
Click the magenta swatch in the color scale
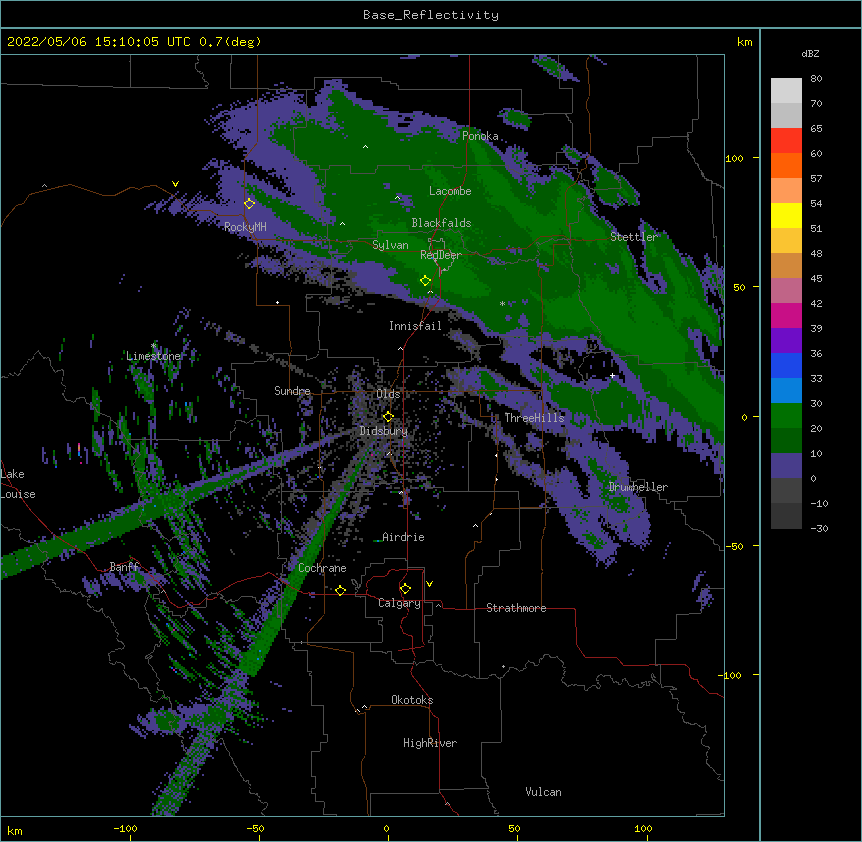(x=786, y=315)
